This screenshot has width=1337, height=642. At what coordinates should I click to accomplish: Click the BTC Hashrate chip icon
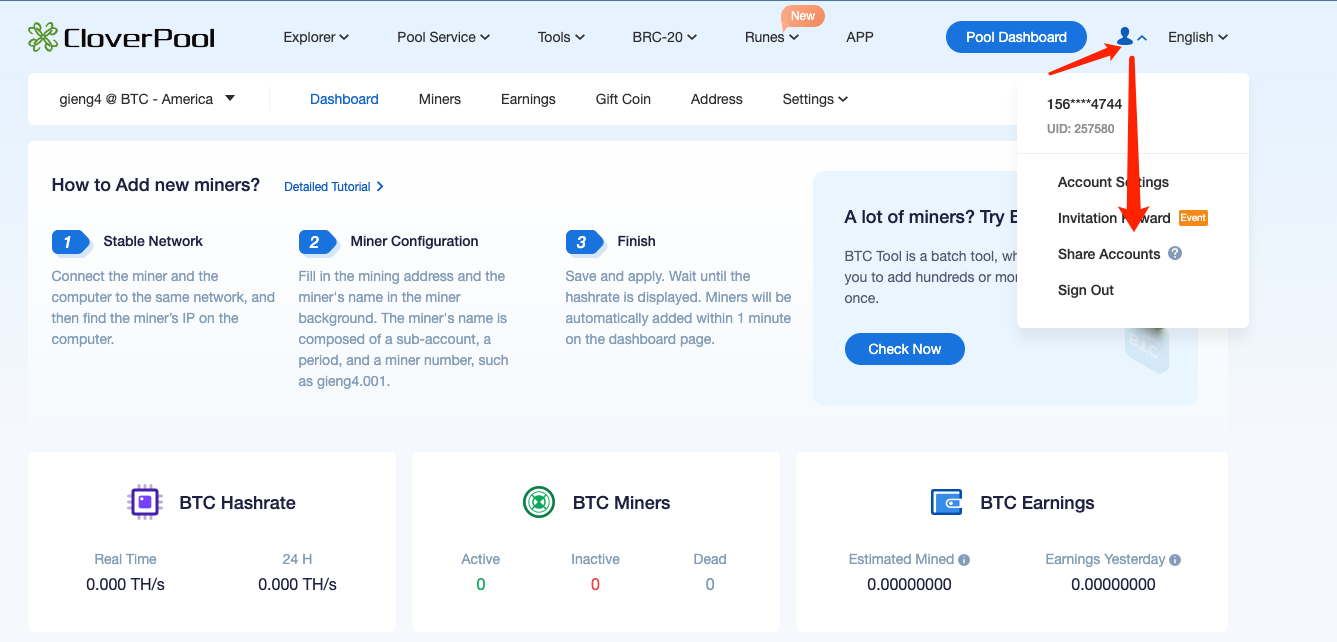pyautogui.click(x=145, y=502)
